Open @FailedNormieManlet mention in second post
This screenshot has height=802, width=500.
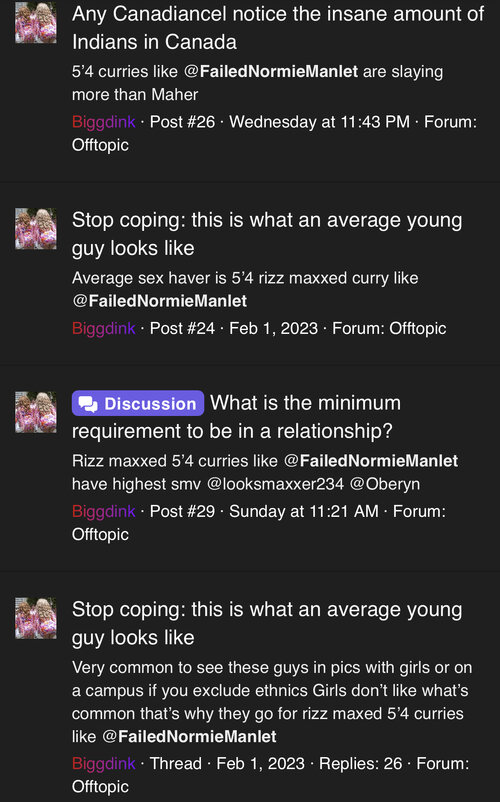160,300
